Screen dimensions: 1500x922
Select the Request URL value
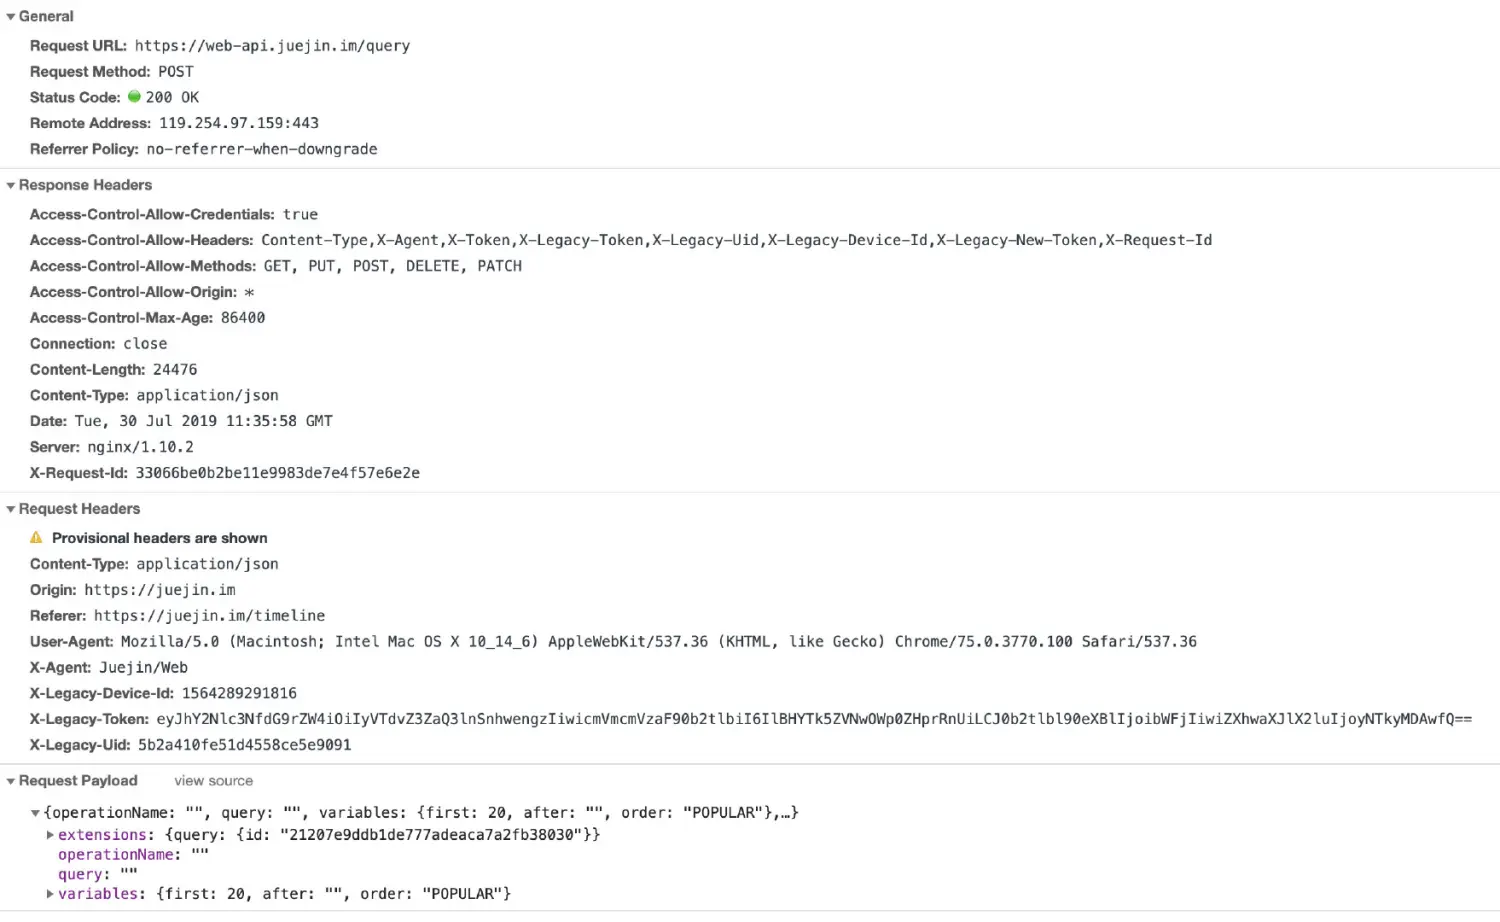pos(272,46)
